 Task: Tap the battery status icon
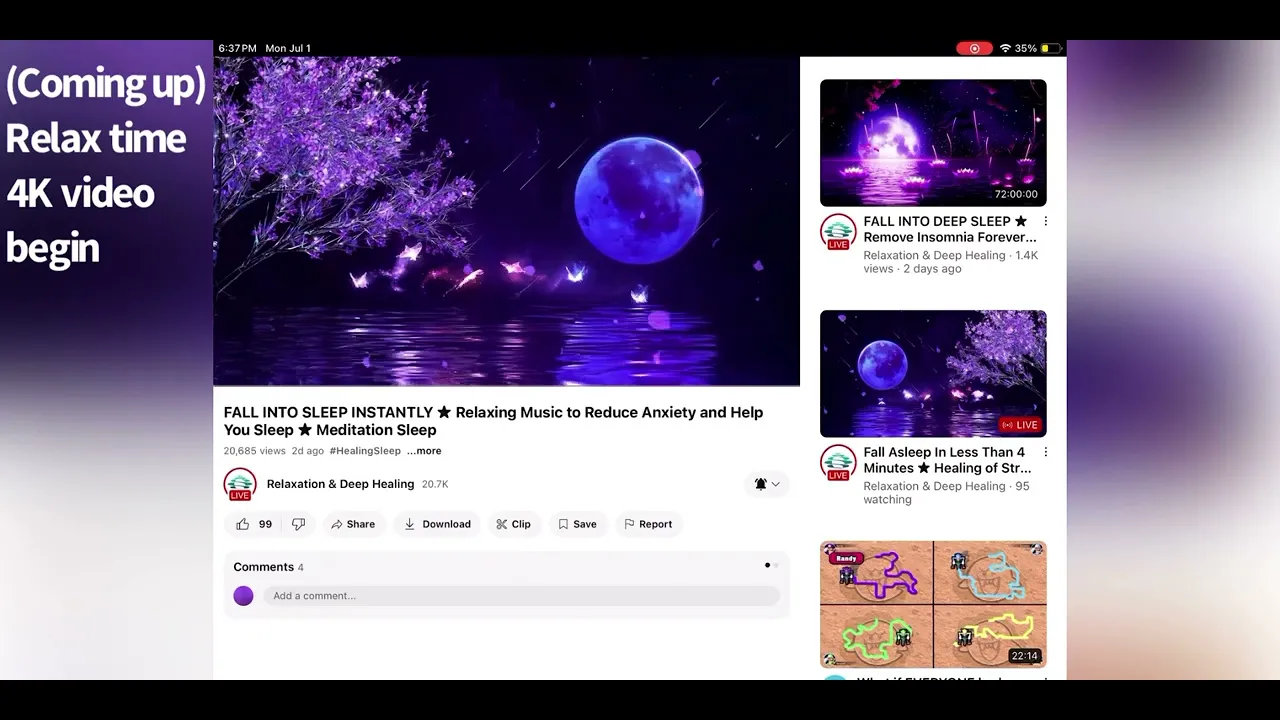[1051, 48]
